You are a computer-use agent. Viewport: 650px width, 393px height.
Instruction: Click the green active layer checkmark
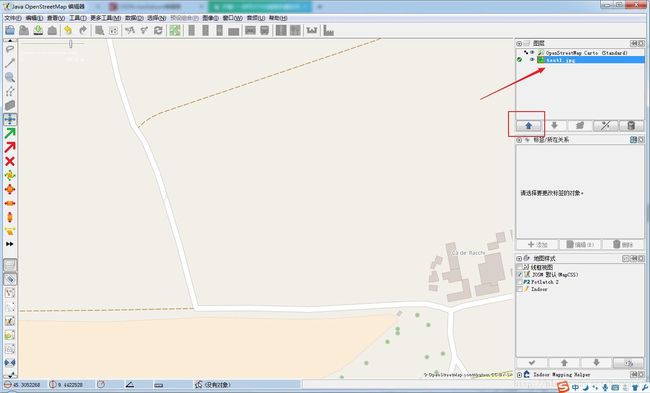tap(519, 60)
